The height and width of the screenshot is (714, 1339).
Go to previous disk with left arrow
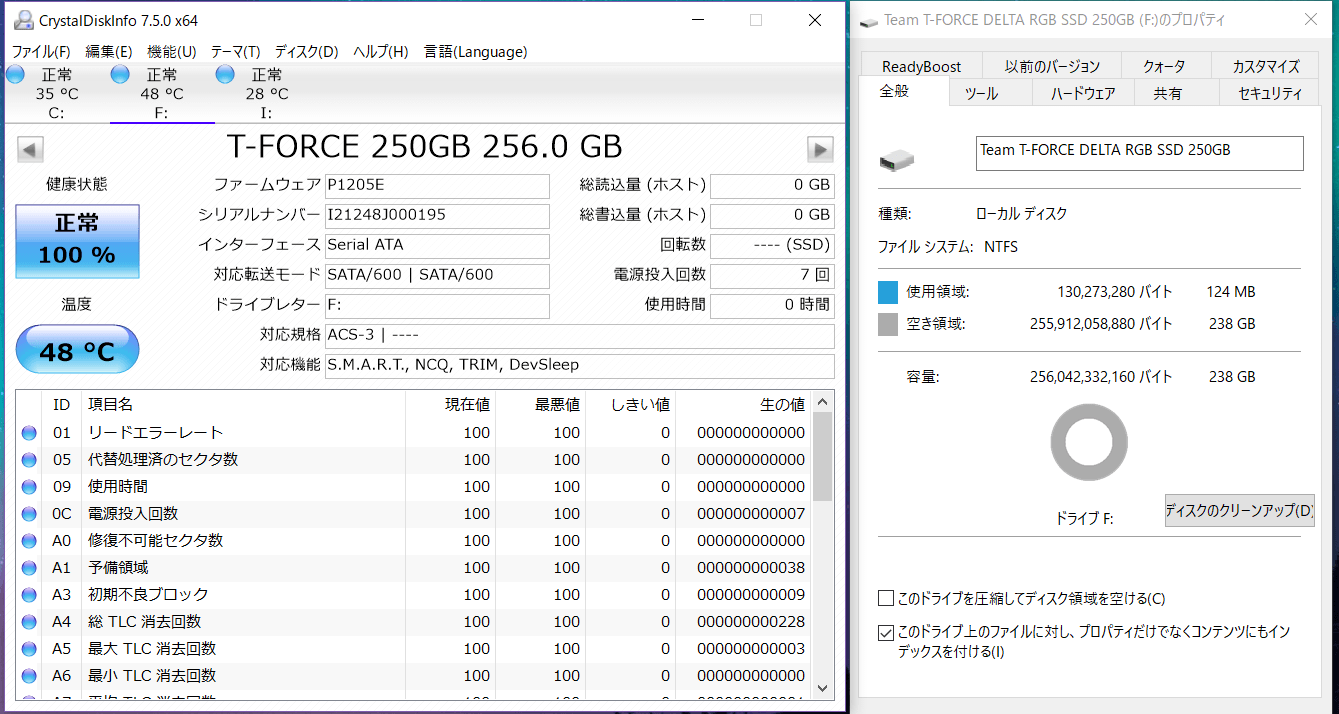click(31, 150)
